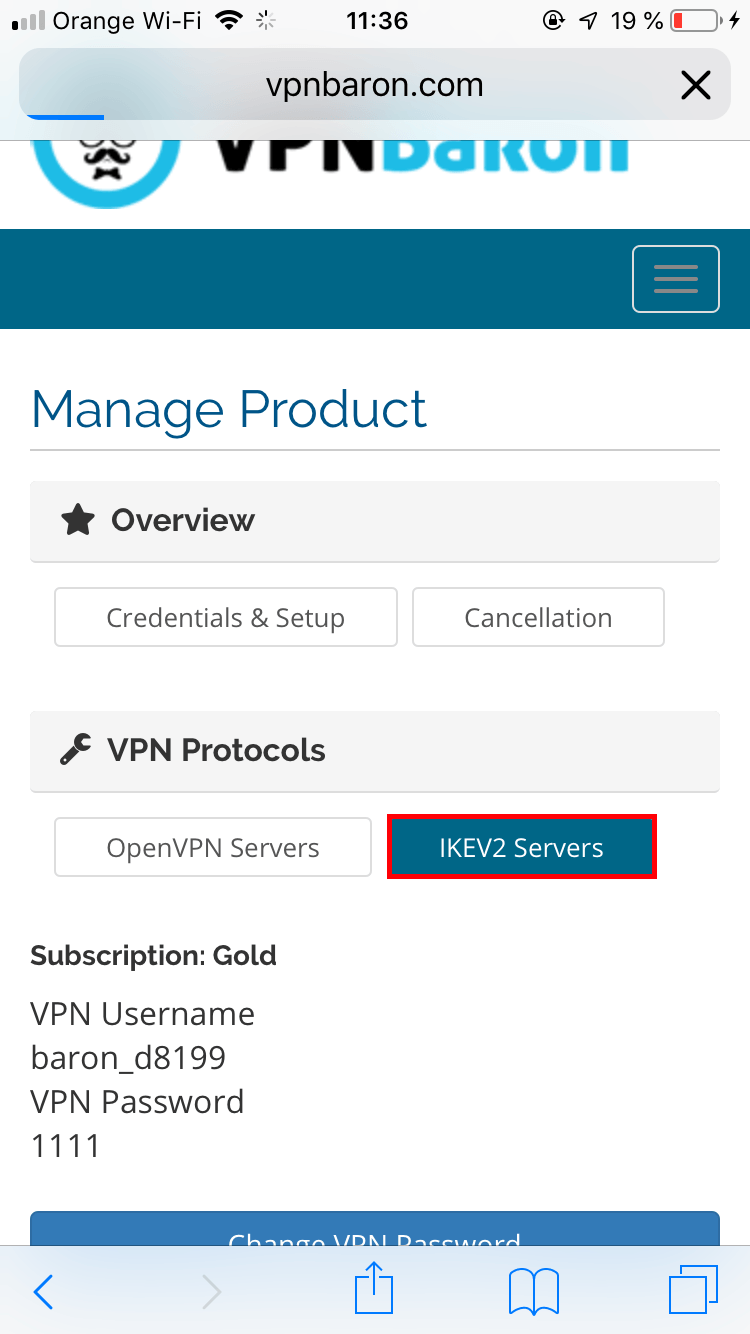Screen dimensions: 750x1334
Task: Tap Safari's forward arrow
Action: pyautogui.click(x=211, y=1292)
